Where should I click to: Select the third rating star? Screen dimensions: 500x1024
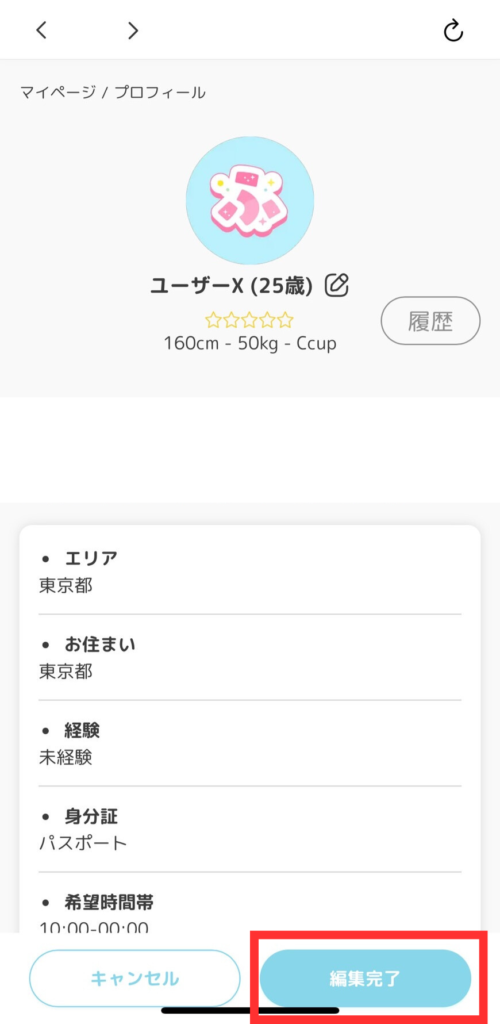[249, 320]
